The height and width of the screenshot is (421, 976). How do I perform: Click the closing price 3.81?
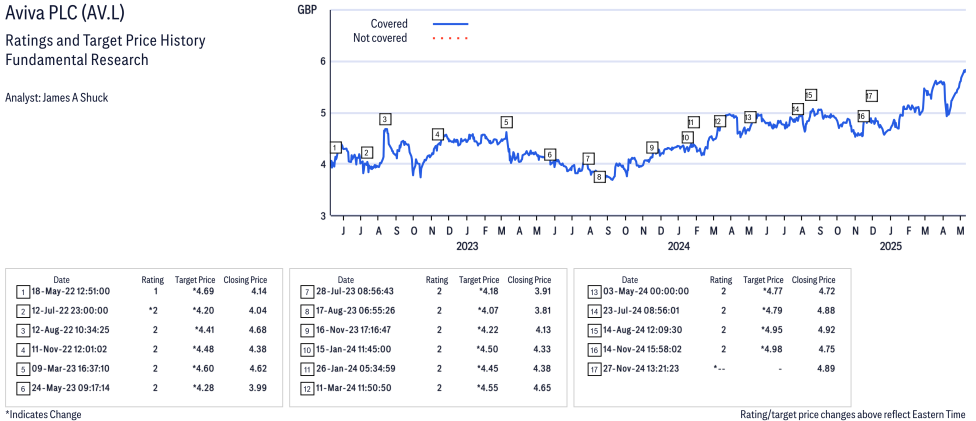(542, 310)
